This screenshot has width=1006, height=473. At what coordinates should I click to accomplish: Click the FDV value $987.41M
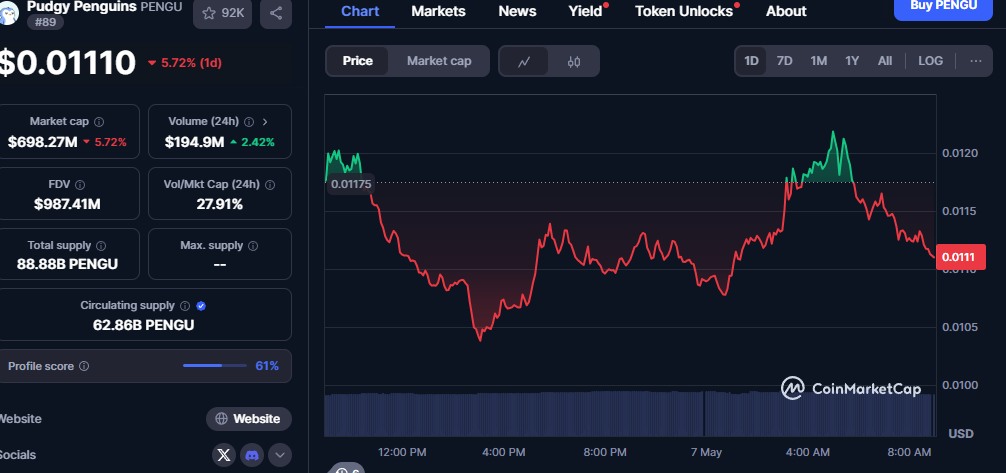tap(67, 204)
